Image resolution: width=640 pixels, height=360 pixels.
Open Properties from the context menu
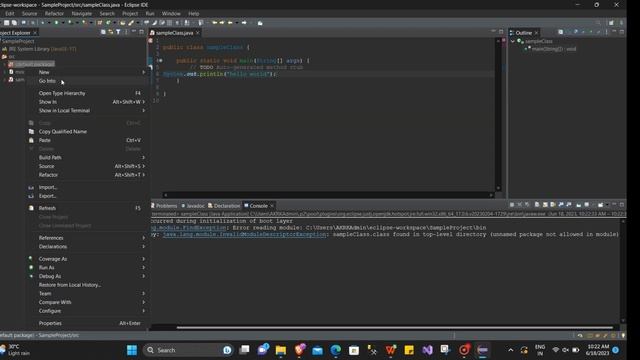(x=50, y=323)
